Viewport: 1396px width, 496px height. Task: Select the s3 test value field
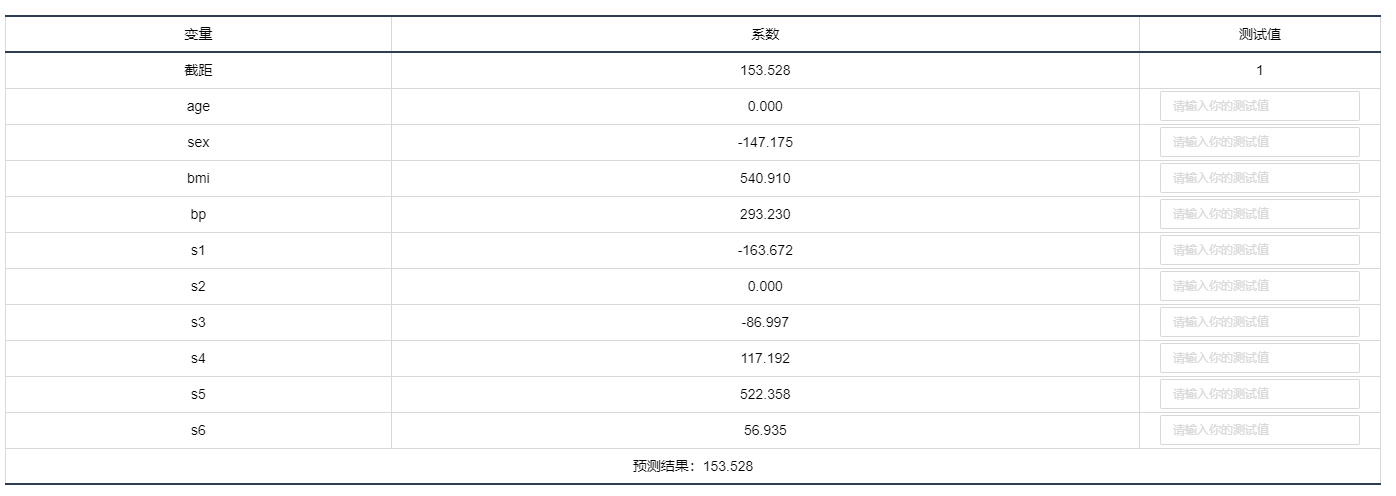[x=1259, y=322]
